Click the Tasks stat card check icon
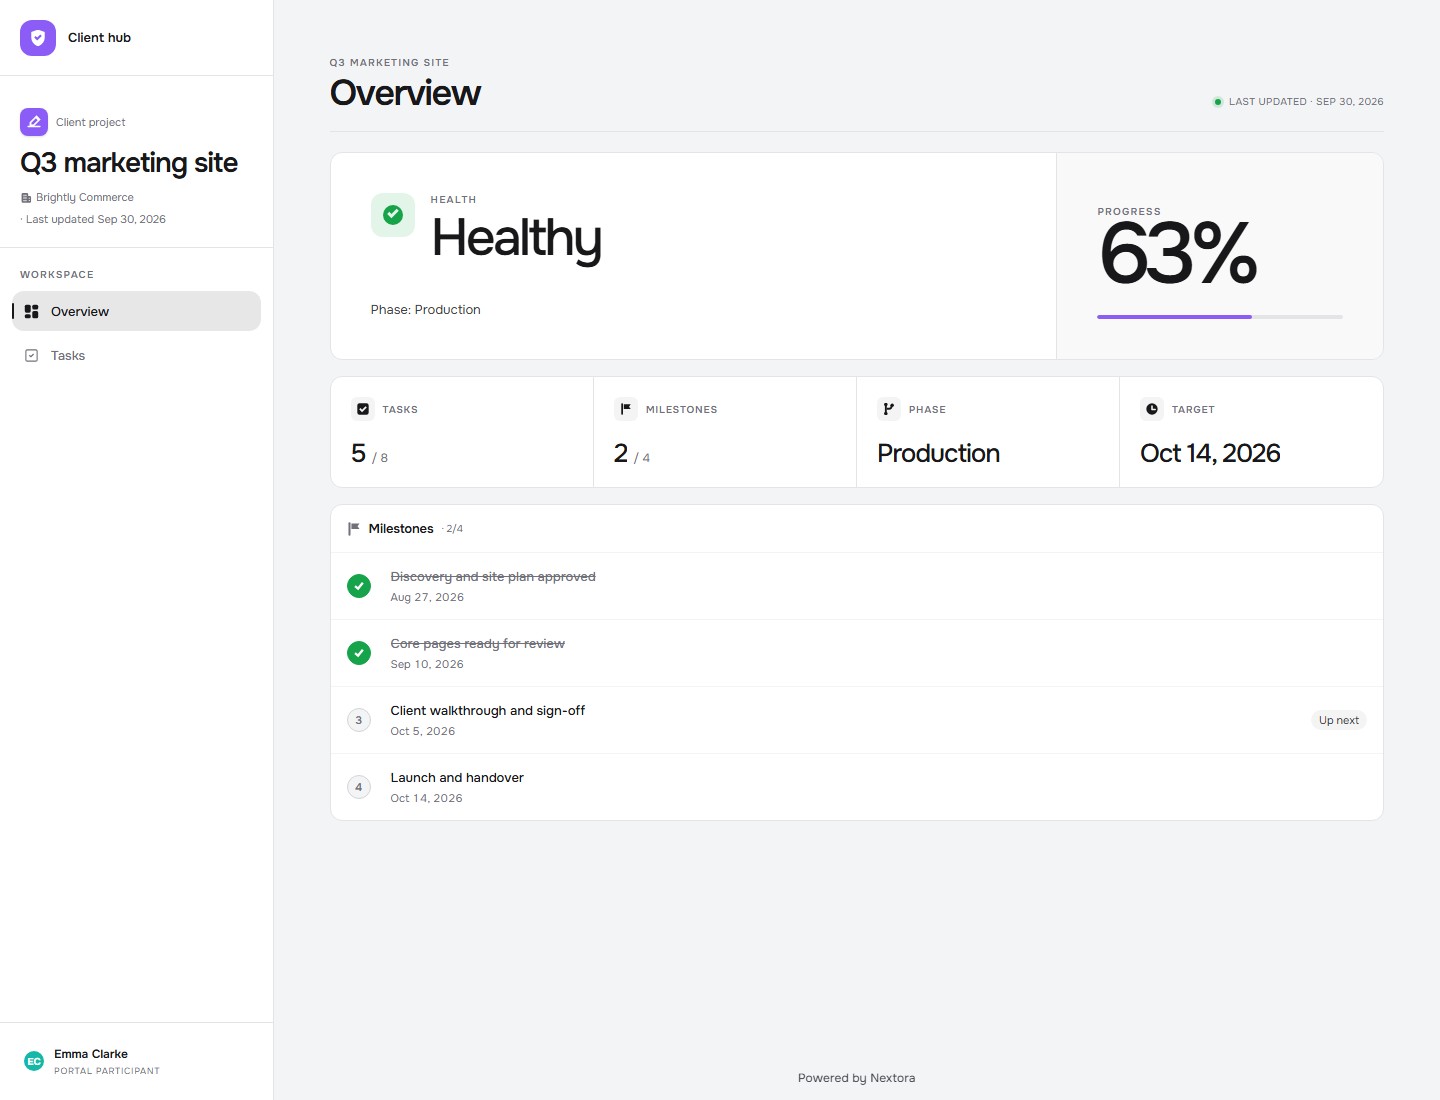Screen dimensions: 1440x1100 [x=363, y=409]
